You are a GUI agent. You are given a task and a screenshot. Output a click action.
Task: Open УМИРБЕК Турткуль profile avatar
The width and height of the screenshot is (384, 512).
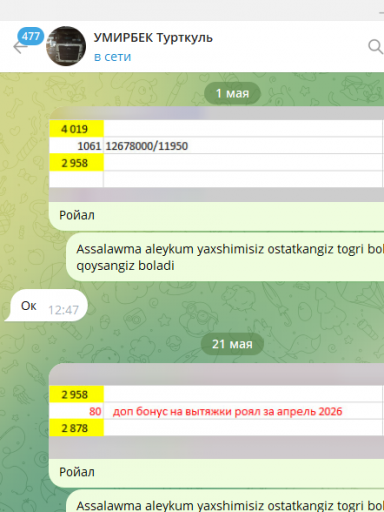pyautogui.click(x=66, y=46)
